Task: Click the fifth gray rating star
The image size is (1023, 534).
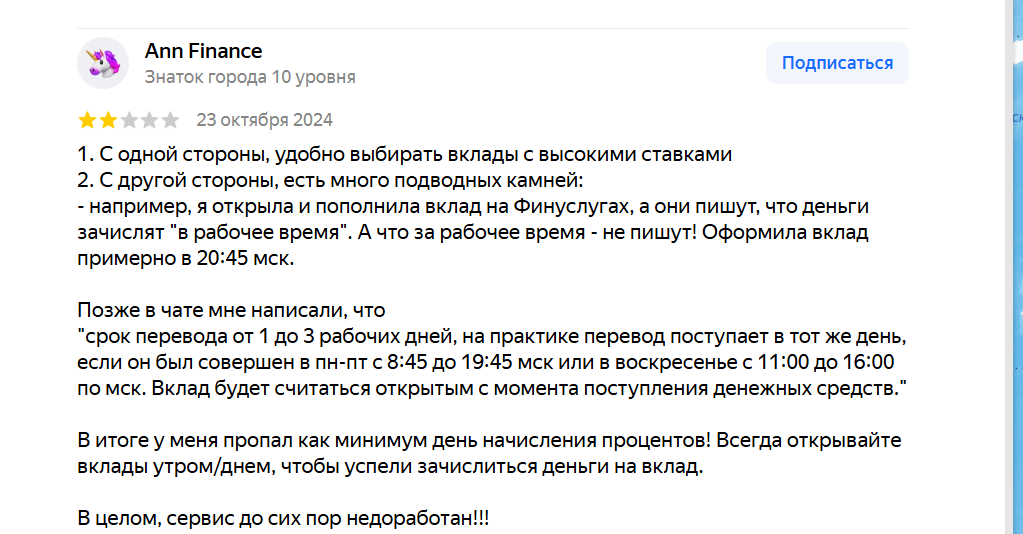Action: pos(171,121)
